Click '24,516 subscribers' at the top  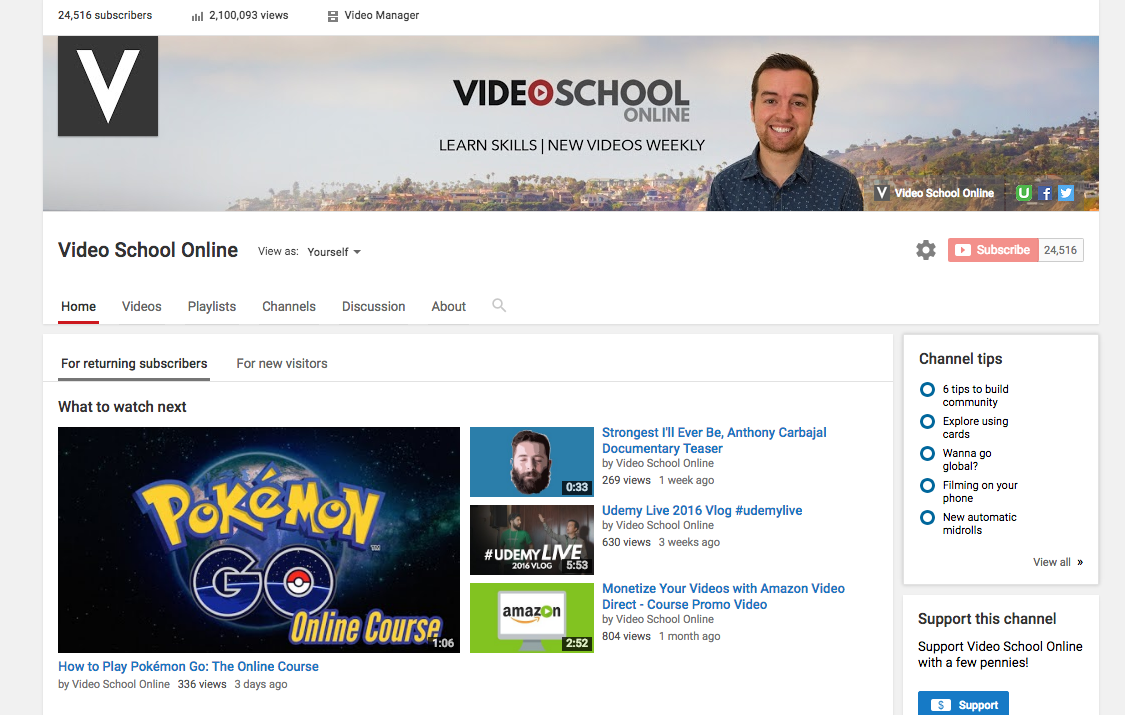click(105, 15)
